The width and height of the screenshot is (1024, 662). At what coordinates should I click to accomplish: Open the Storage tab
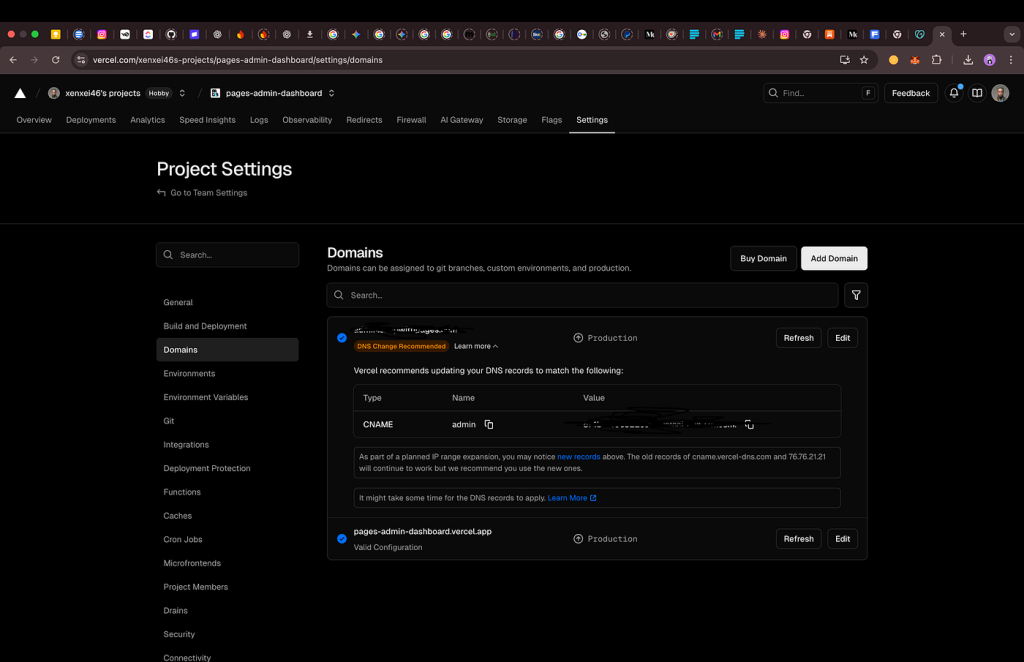(512, 120)
